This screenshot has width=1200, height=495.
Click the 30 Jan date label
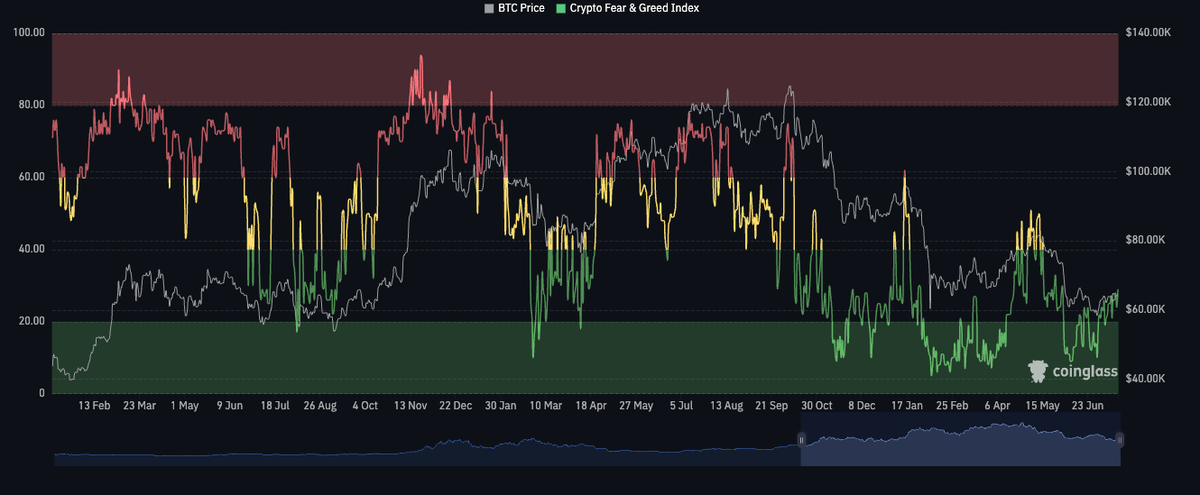pyautogui.click(x=500, y=406)
